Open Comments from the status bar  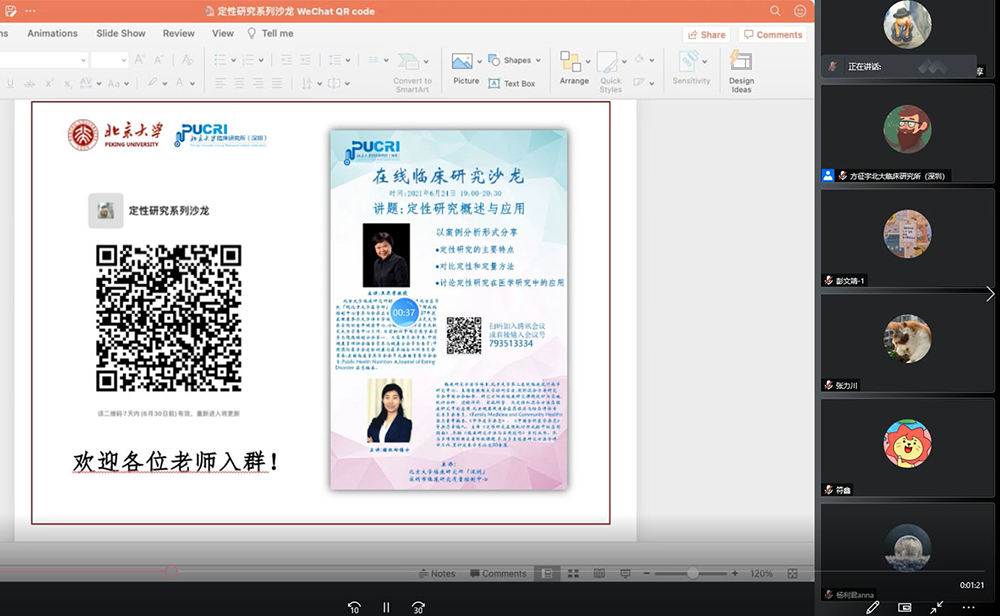pyautogui.click(x=498, y=573)
